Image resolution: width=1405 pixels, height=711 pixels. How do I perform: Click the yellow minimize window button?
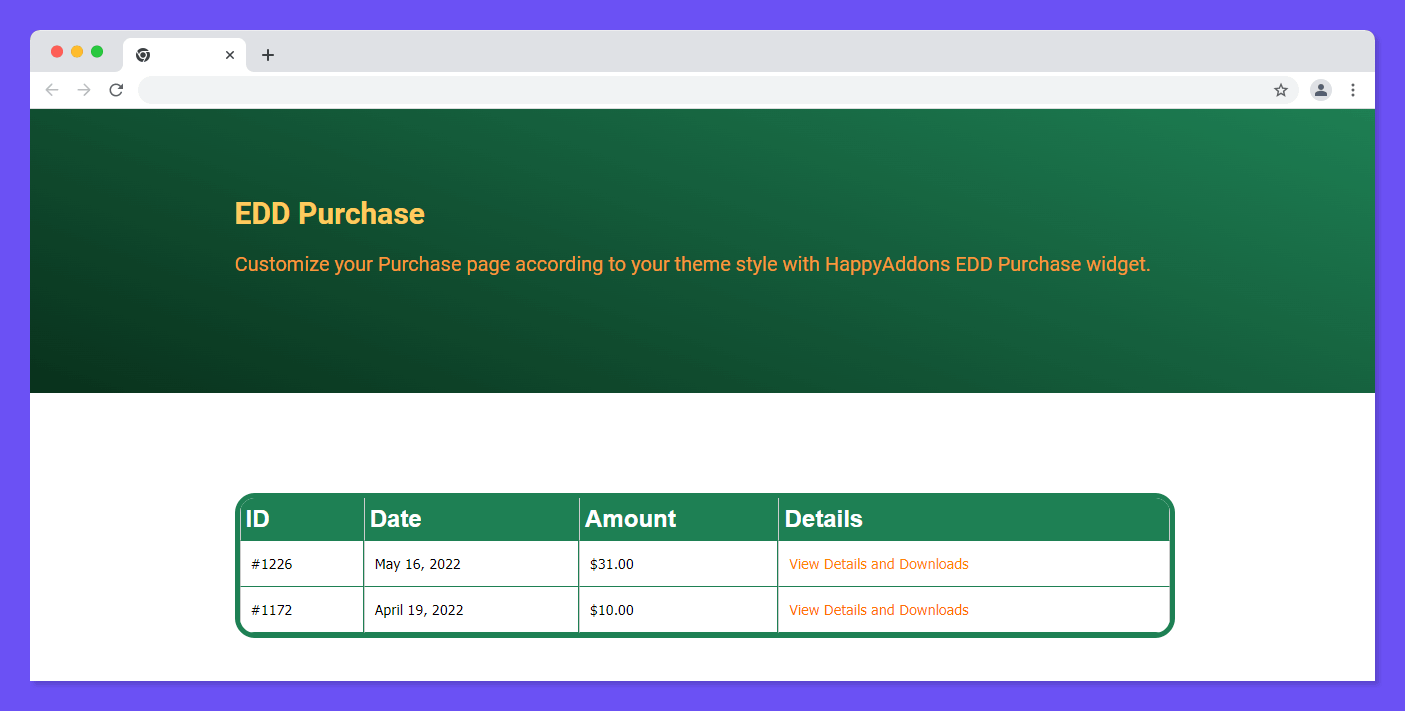click(x=77, y=52)
